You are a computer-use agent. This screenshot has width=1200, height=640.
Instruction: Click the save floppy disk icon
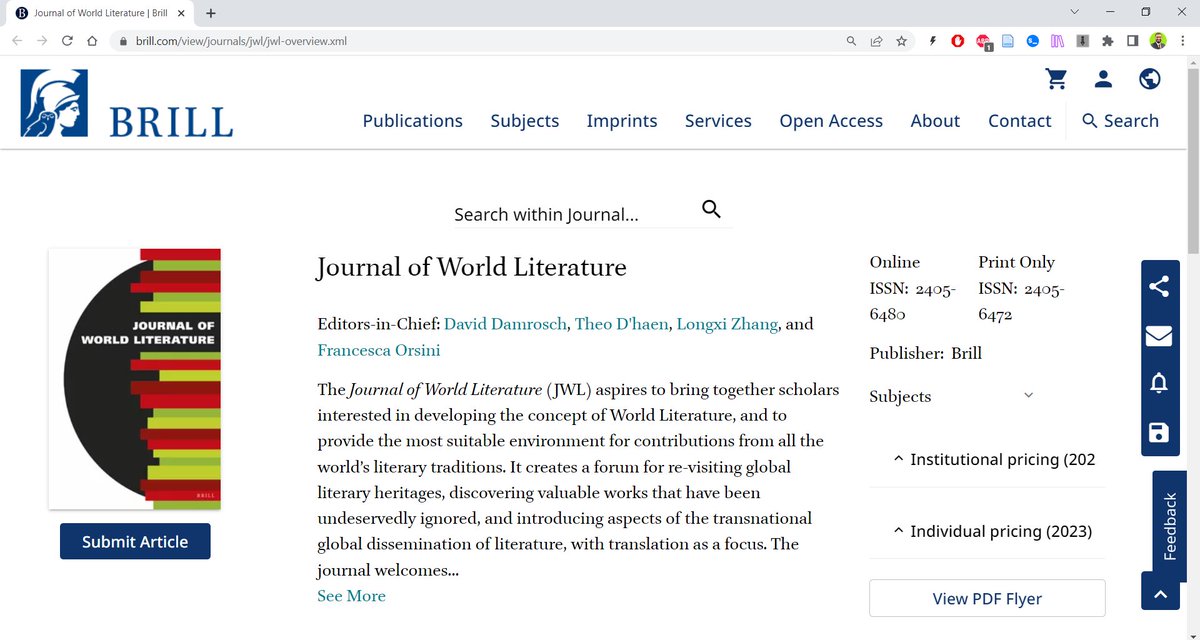(x=1159, y=432)
